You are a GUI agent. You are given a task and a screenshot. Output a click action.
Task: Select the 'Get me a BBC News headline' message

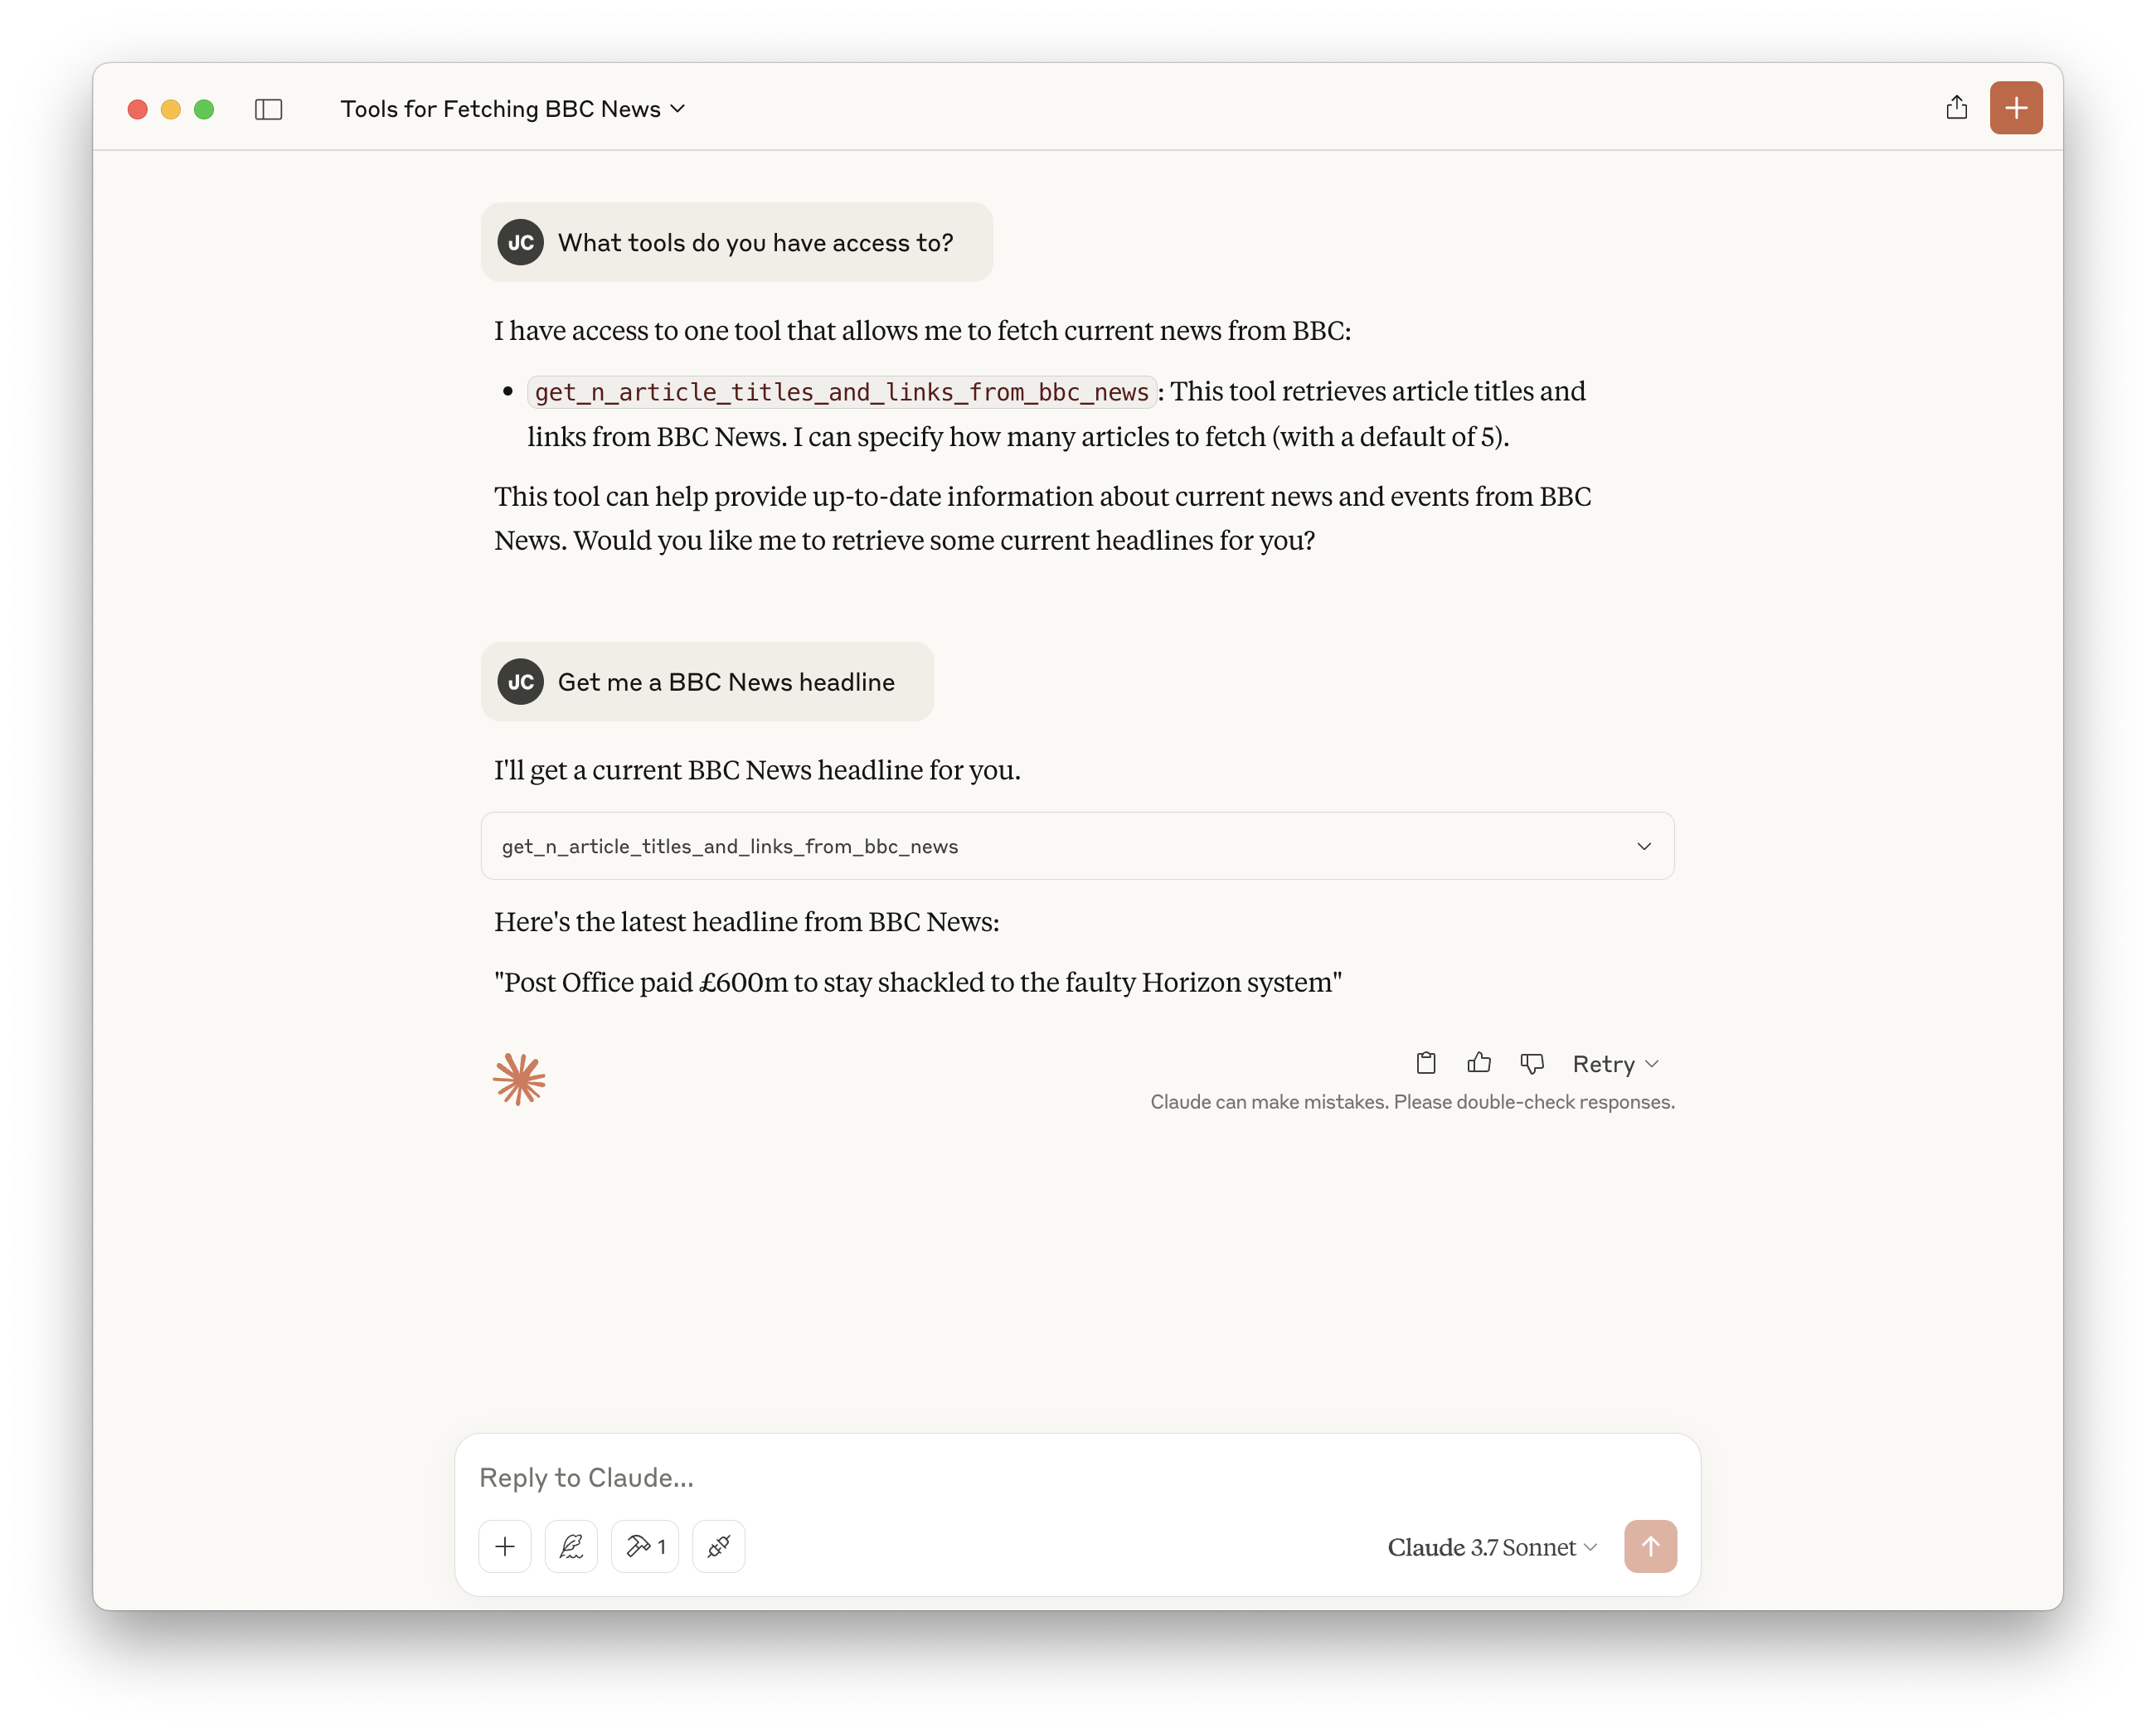(726, 682)
